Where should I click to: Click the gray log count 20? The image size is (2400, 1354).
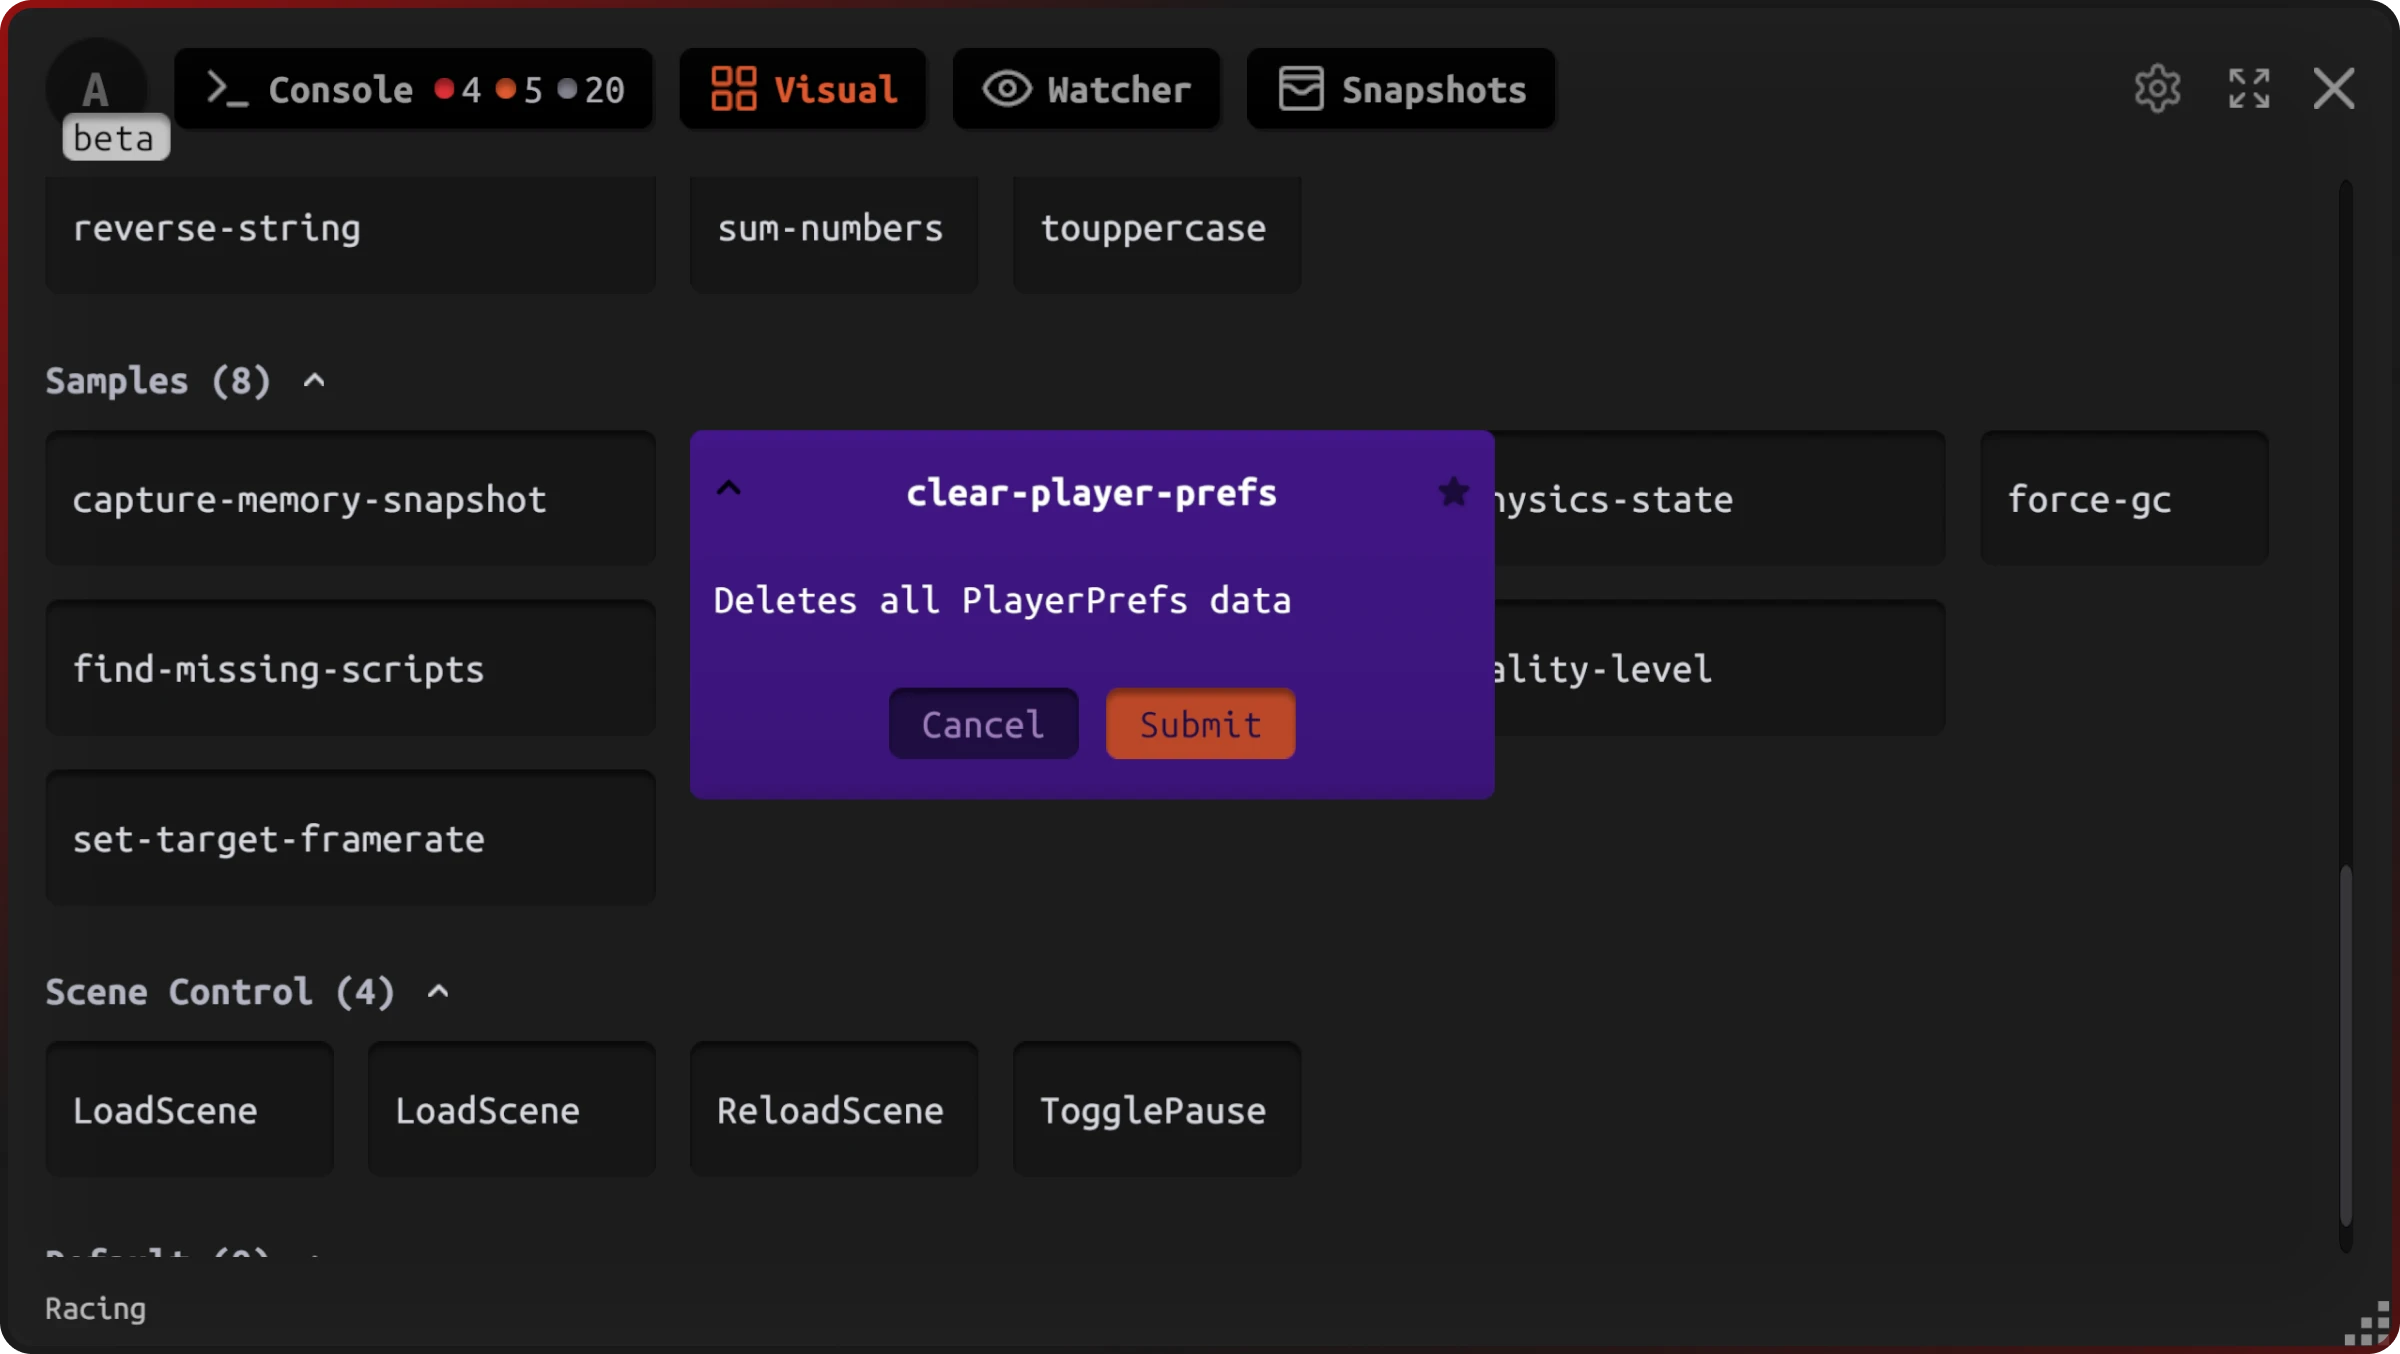tap(592, 90)
